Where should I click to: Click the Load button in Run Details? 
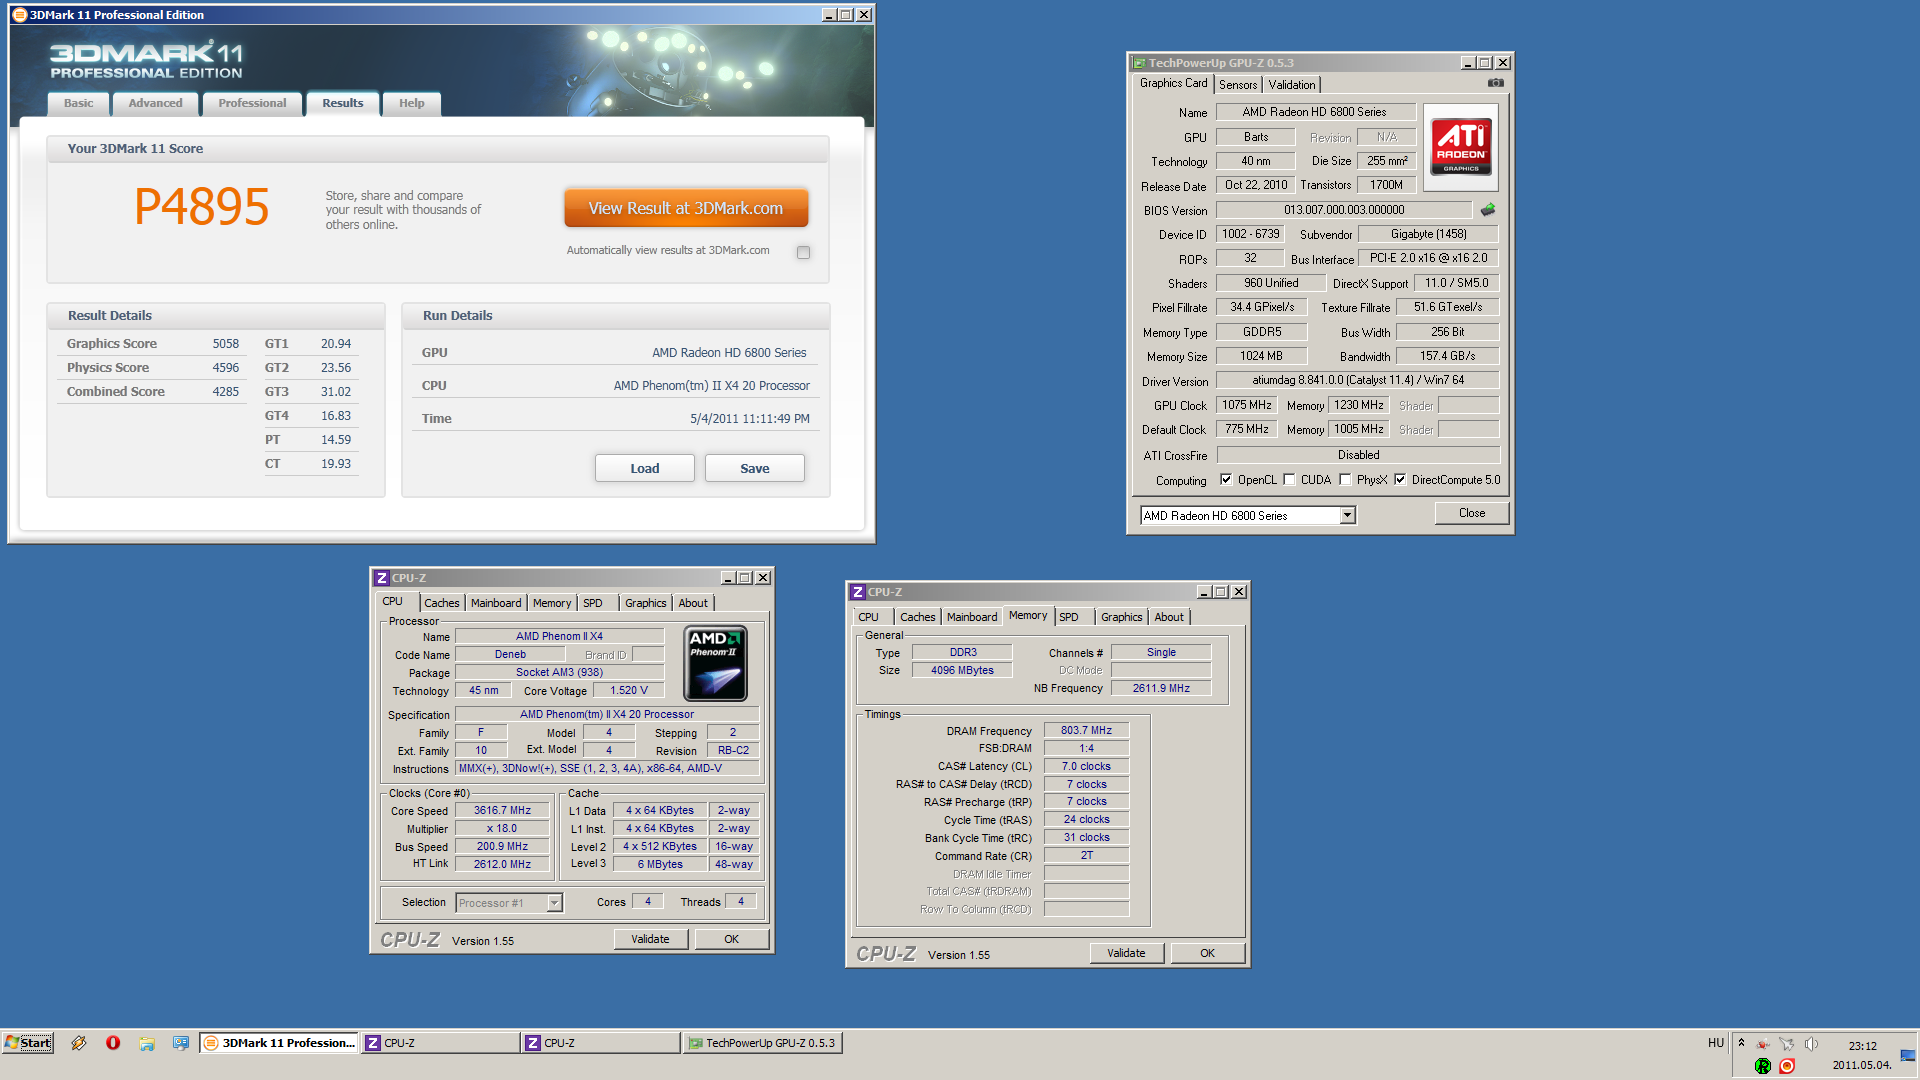tap(645, 468)
